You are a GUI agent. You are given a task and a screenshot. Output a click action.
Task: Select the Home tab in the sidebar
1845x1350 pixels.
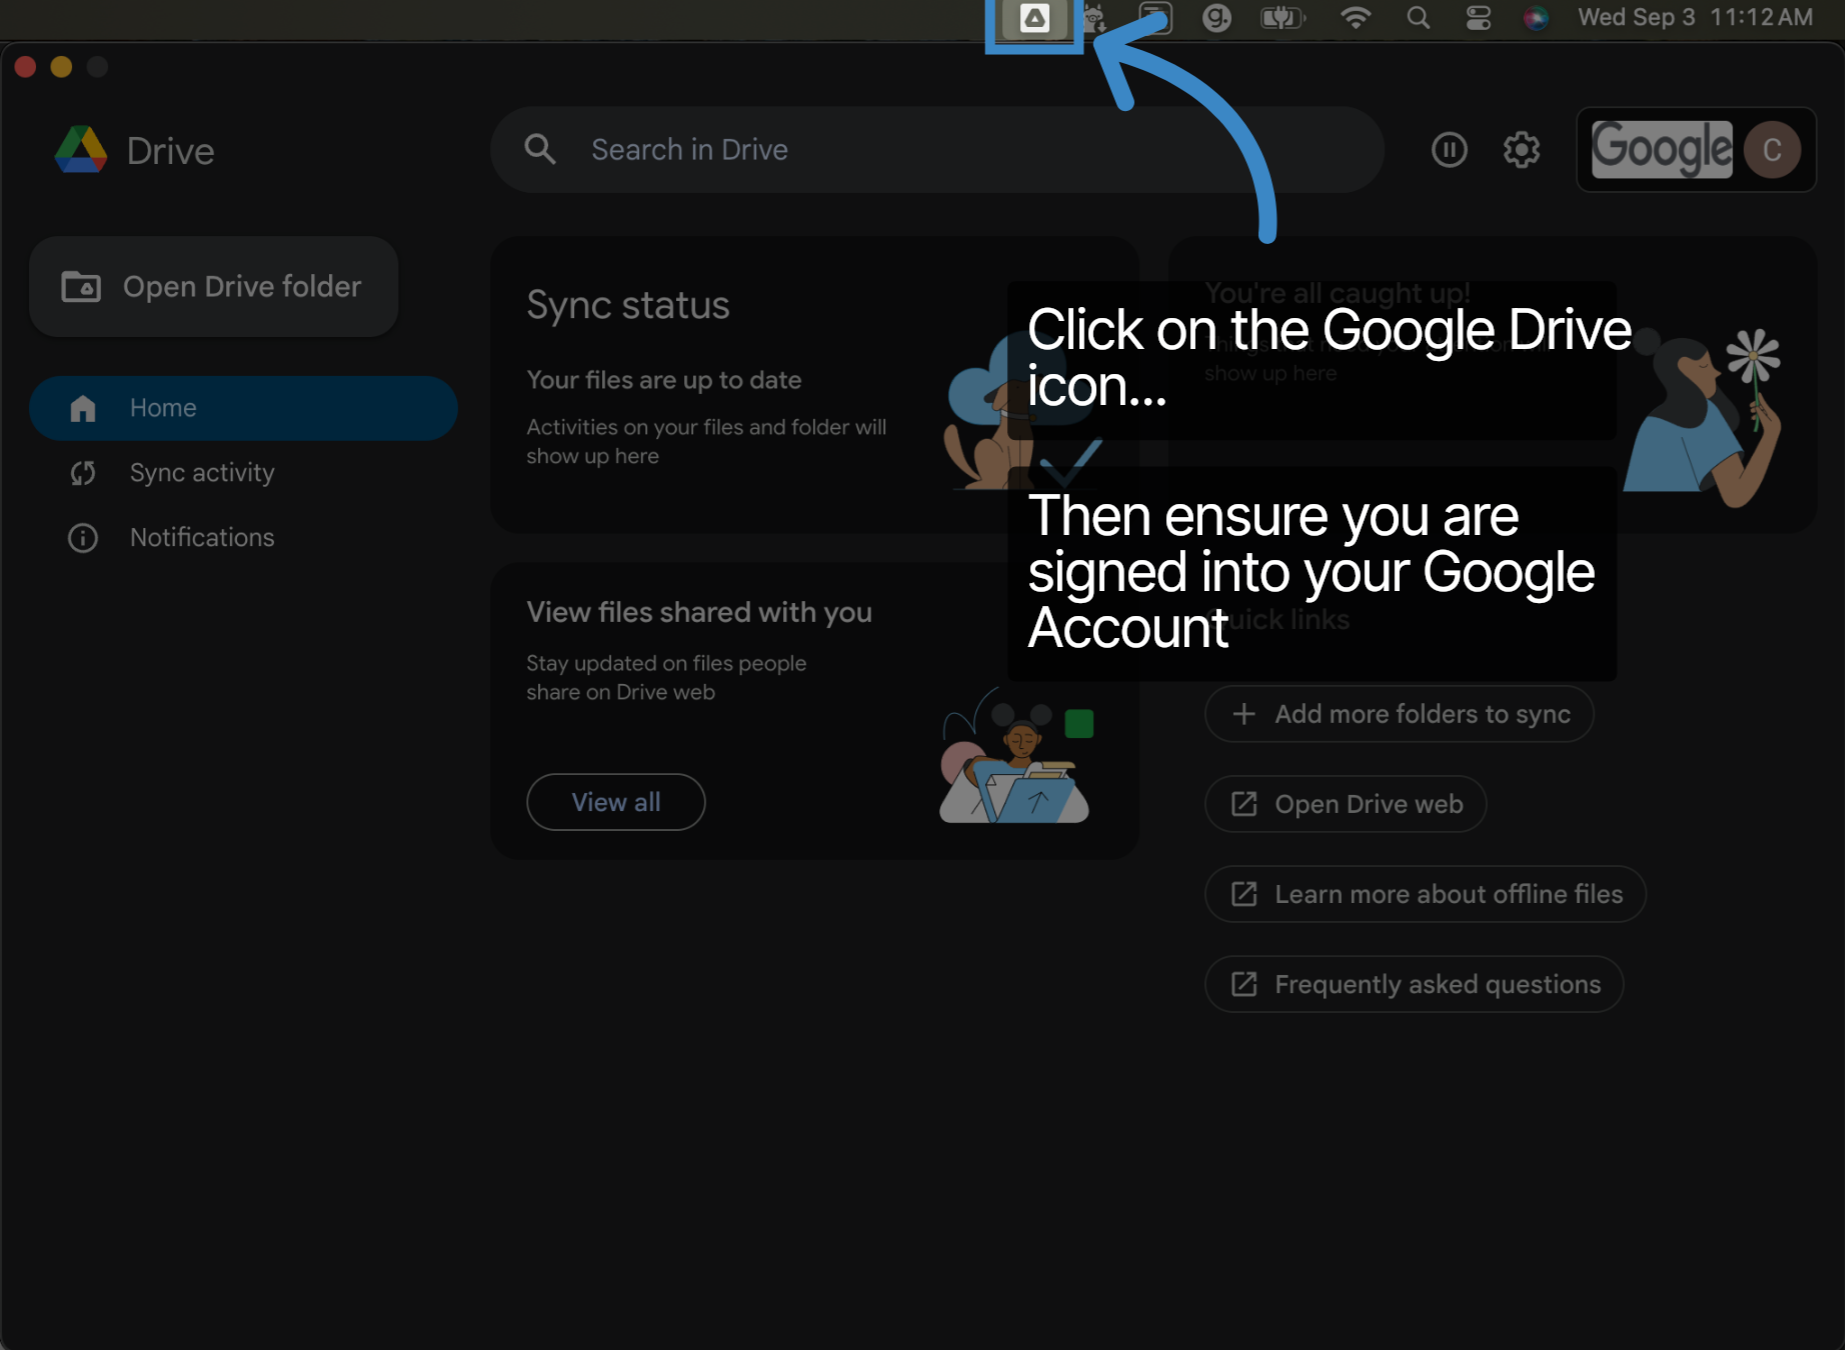(x=243, y=408)
